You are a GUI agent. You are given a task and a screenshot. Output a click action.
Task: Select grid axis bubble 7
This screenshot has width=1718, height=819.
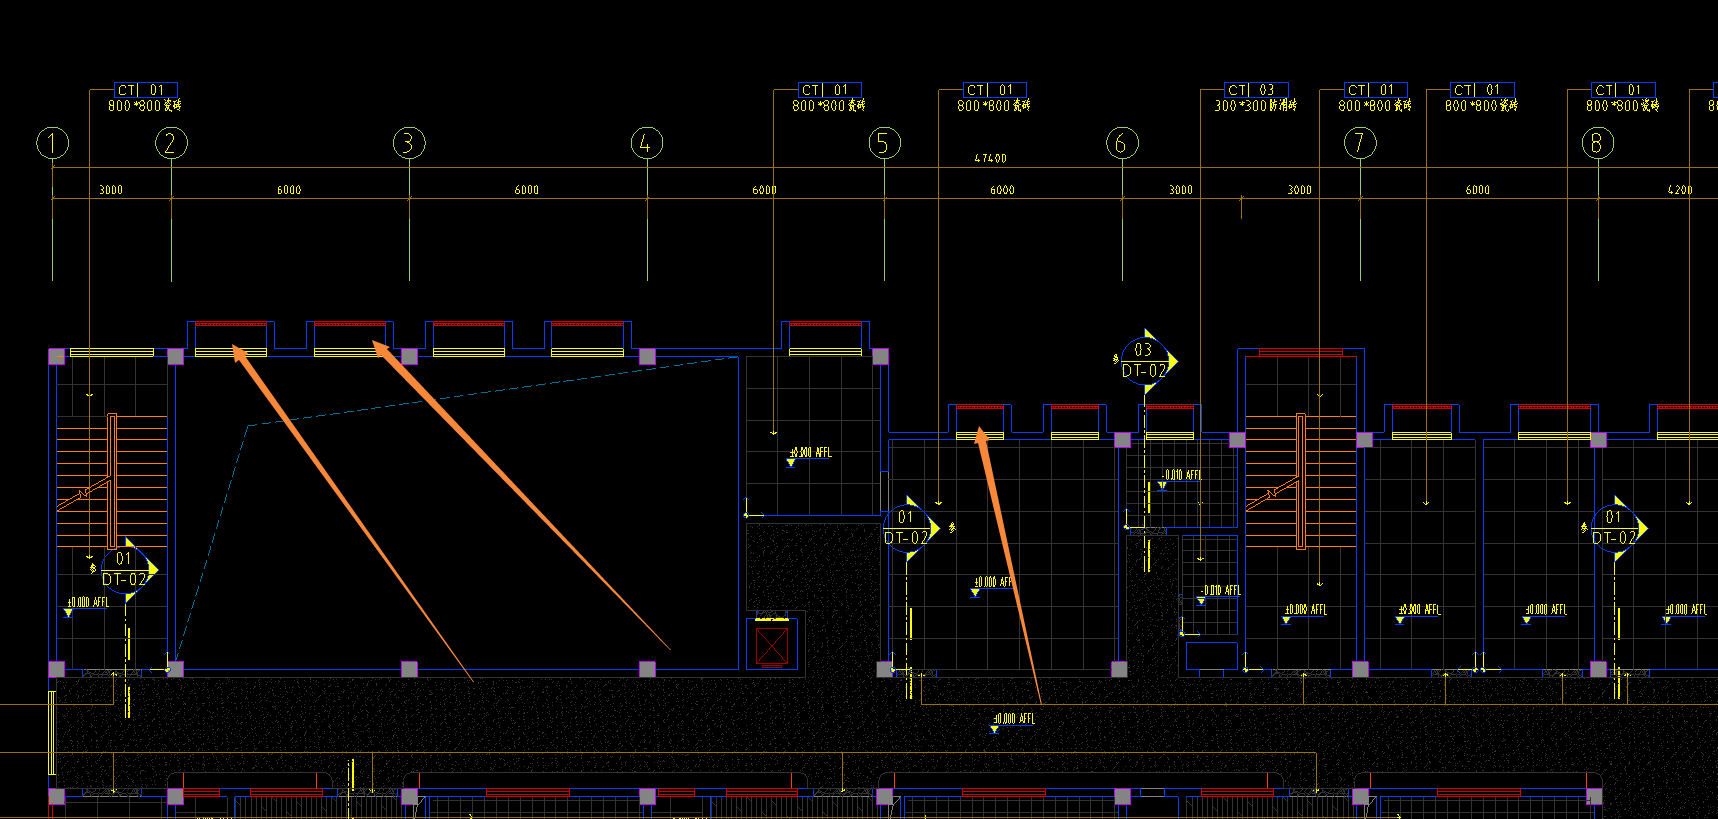click(x=1360, y=143)
